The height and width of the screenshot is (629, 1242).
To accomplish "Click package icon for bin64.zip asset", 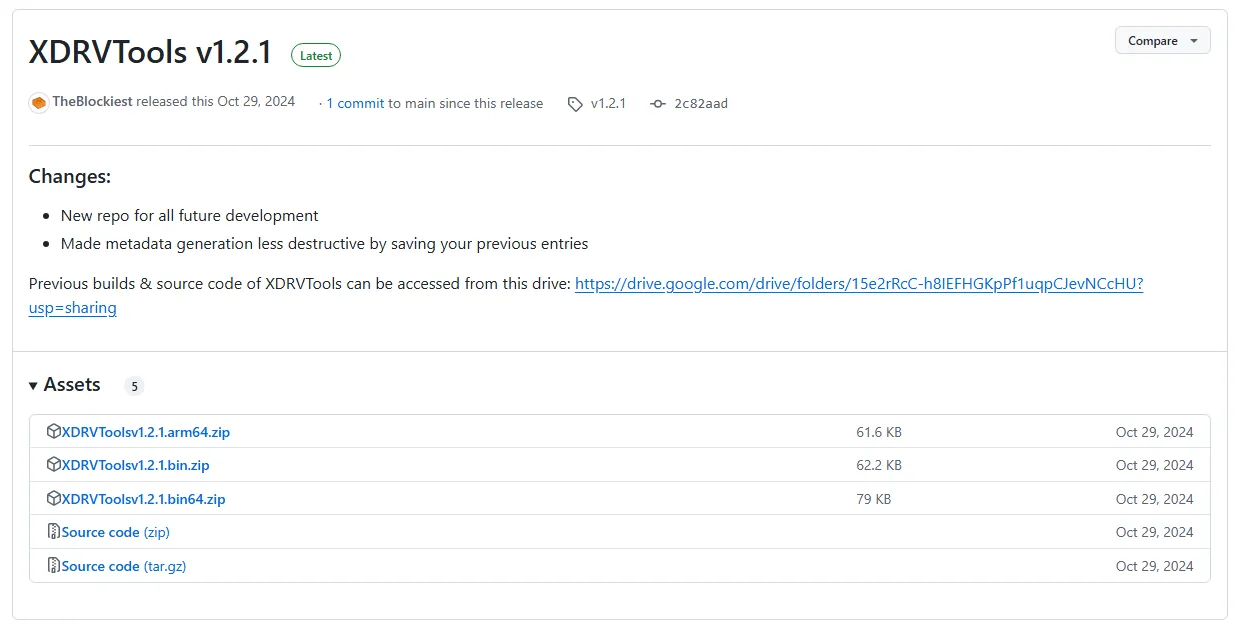I will pos(54,499).
